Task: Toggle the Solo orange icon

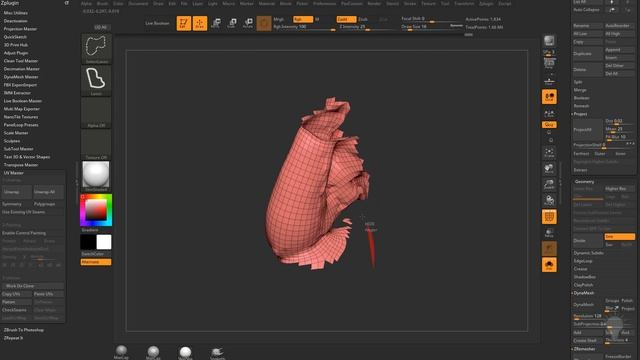Action: (x=549, y=265)
